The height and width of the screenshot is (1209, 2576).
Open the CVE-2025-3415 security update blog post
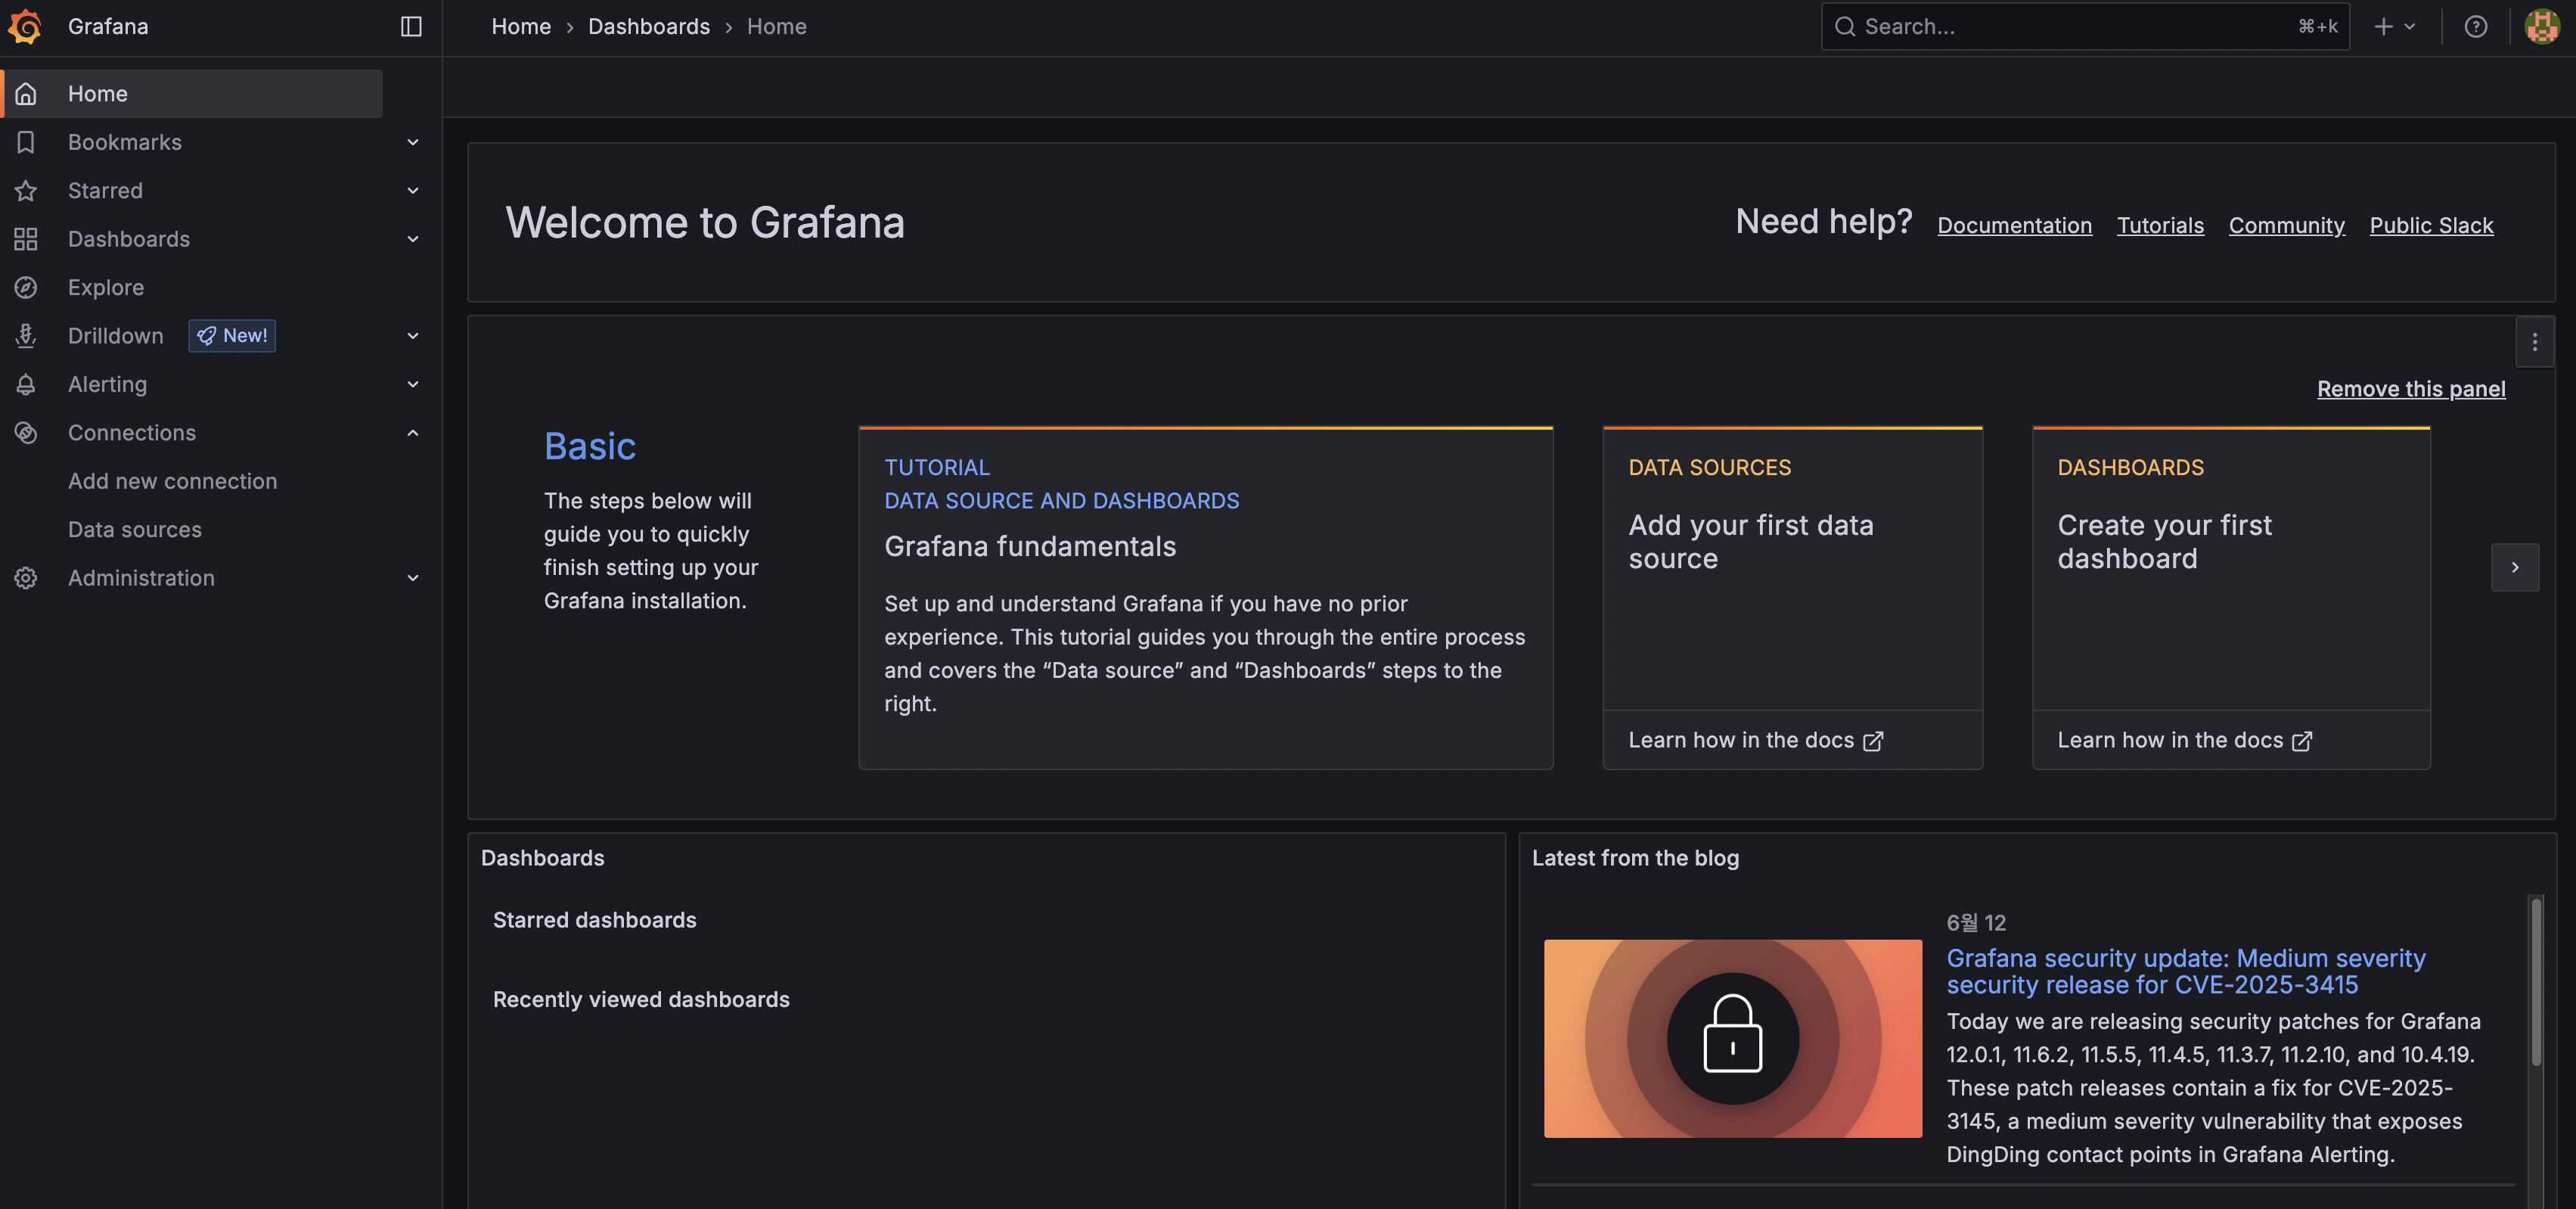[x=2186, y=972]
